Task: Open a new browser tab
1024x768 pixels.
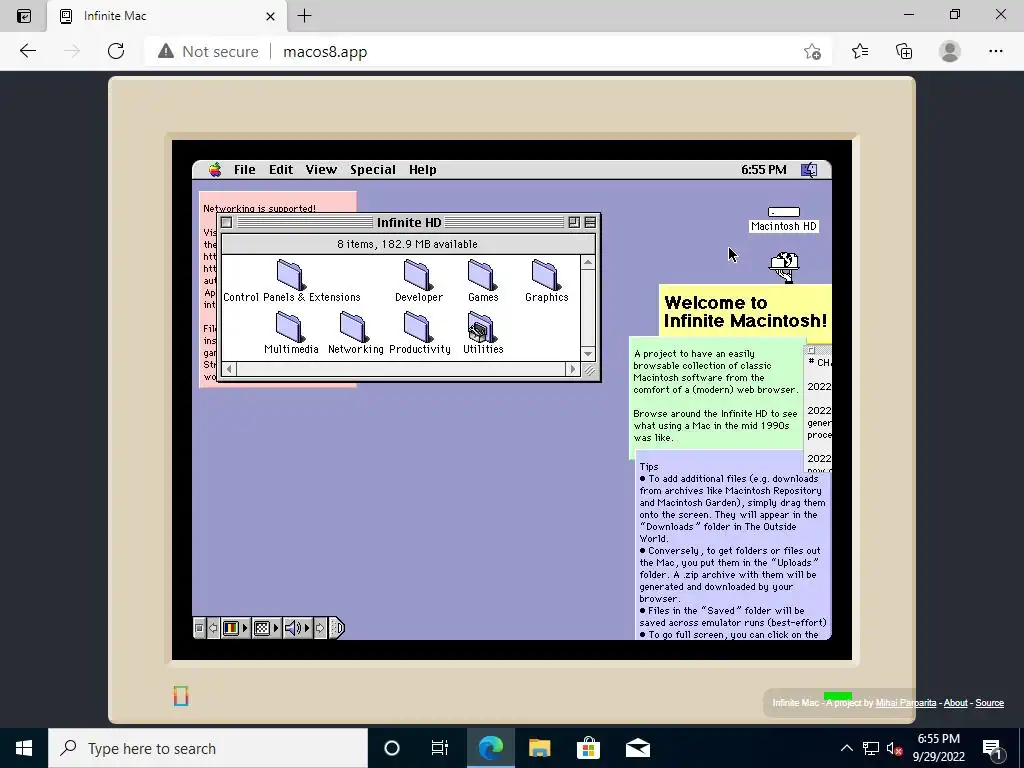Action: (x=304, y=16)
